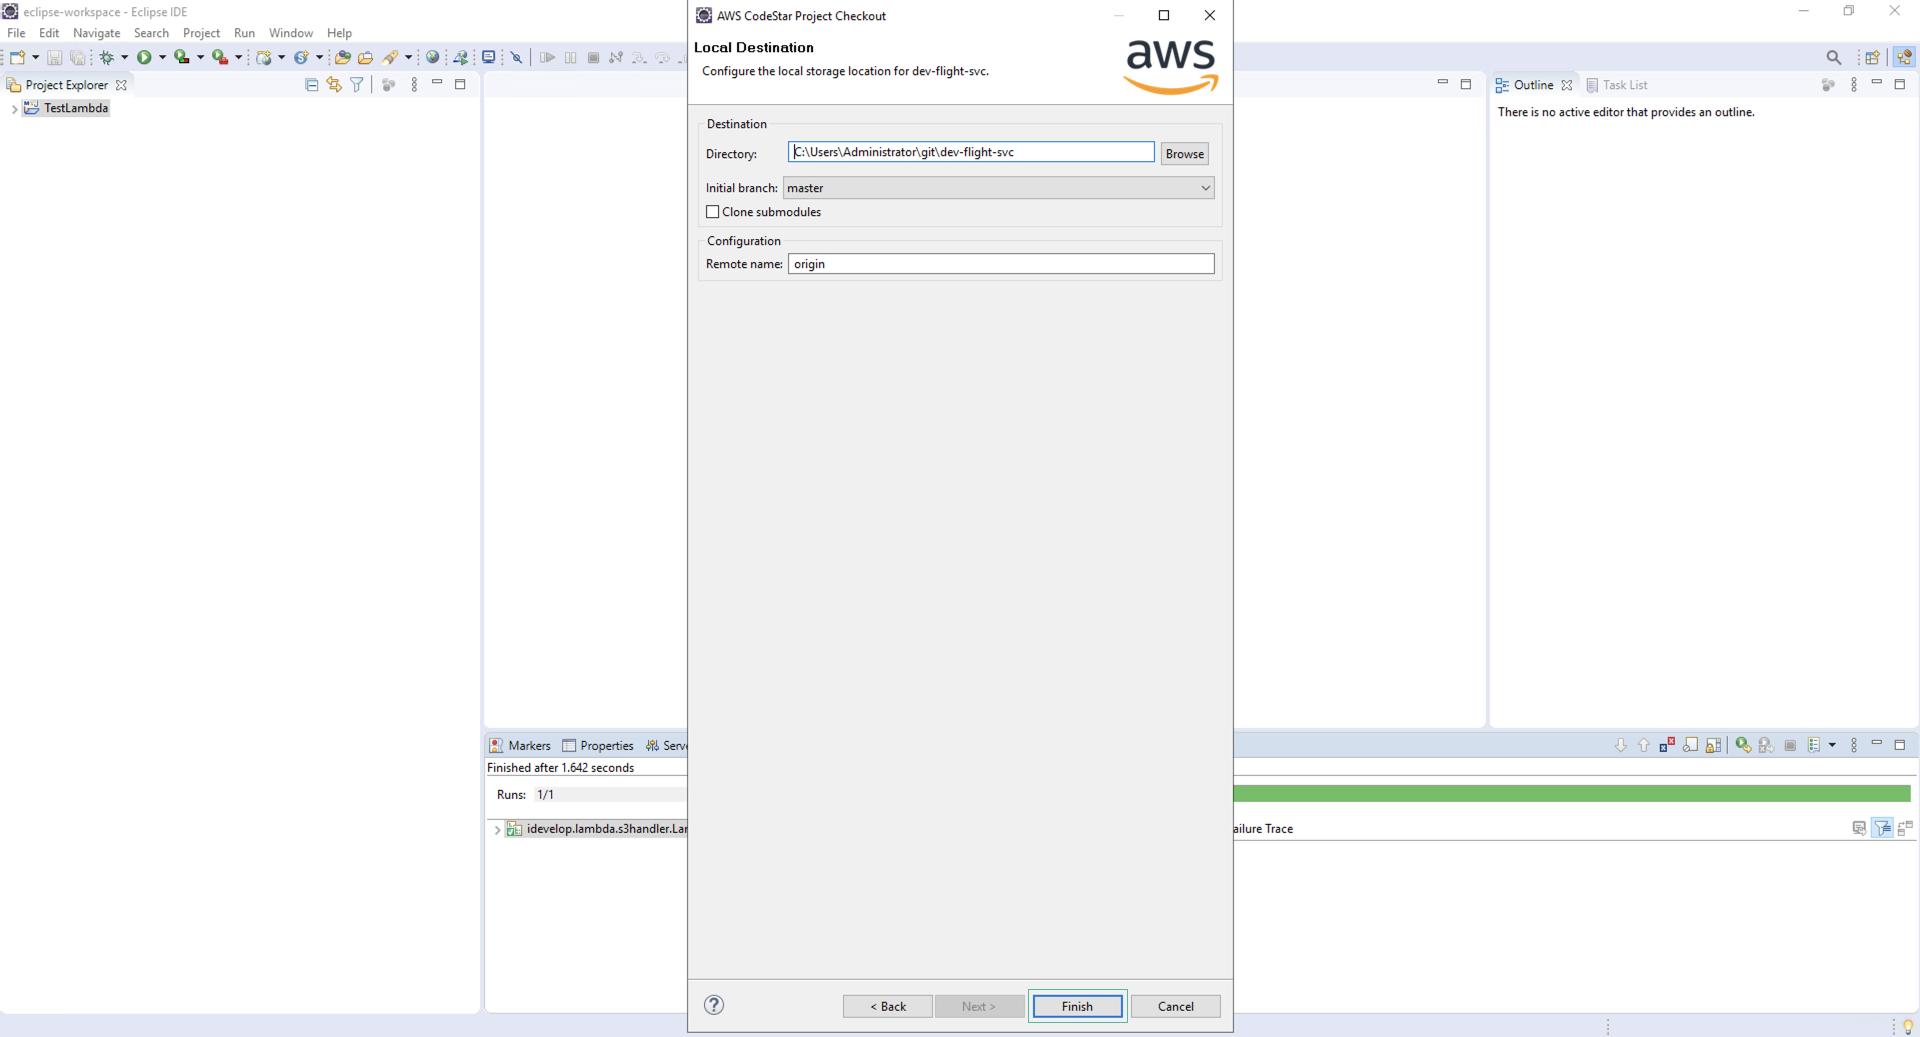Screen dimensions: 1920x1037
Task: Click the Previous Failure arrow icon
Action: point(1644,745)
